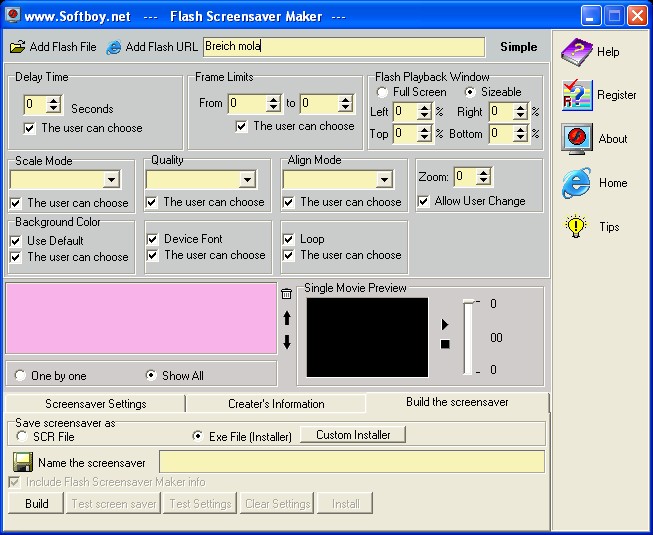Adjust Frame Limits to spinner
This screenshot has height=535, width=653.
point(345,103)
